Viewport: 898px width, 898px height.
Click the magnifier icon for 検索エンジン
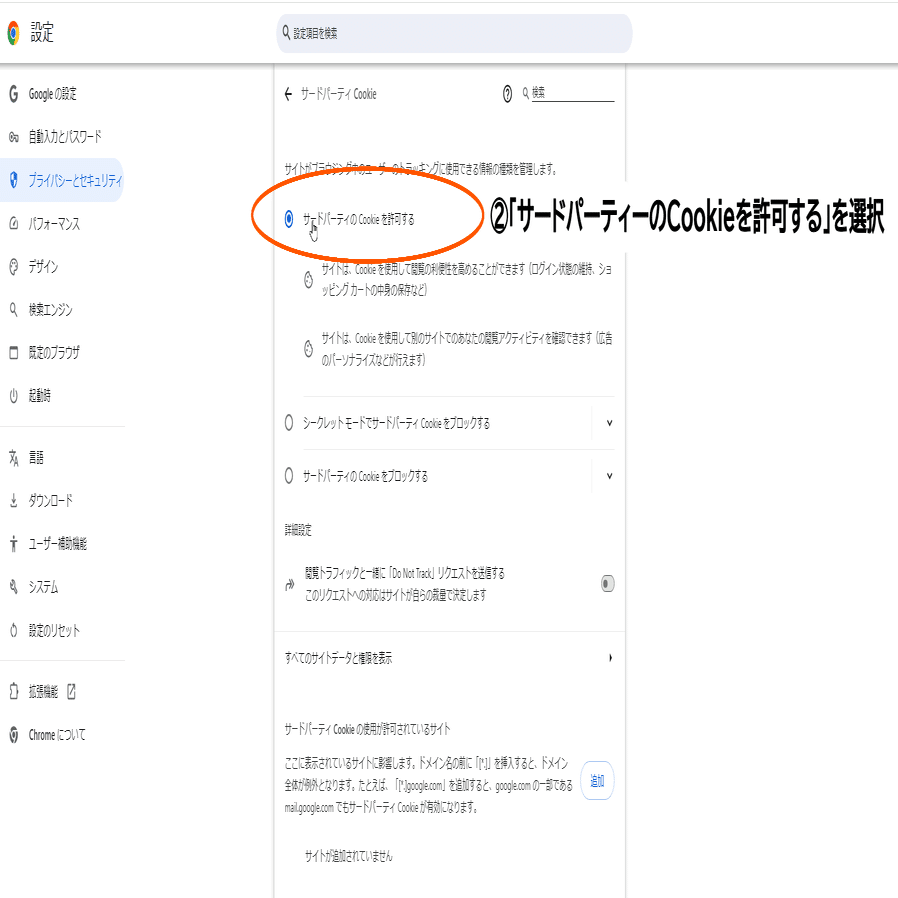(x=14, y=310)
